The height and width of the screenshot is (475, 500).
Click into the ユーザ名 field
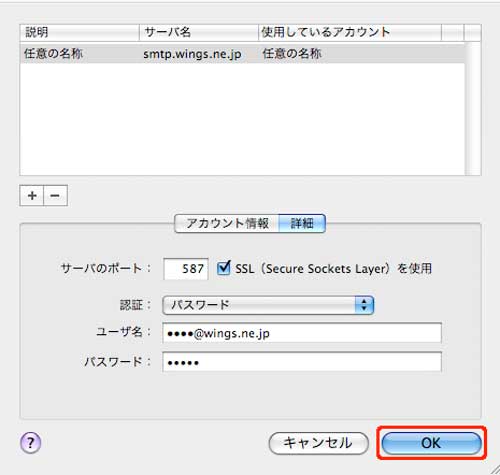point(302,333)
